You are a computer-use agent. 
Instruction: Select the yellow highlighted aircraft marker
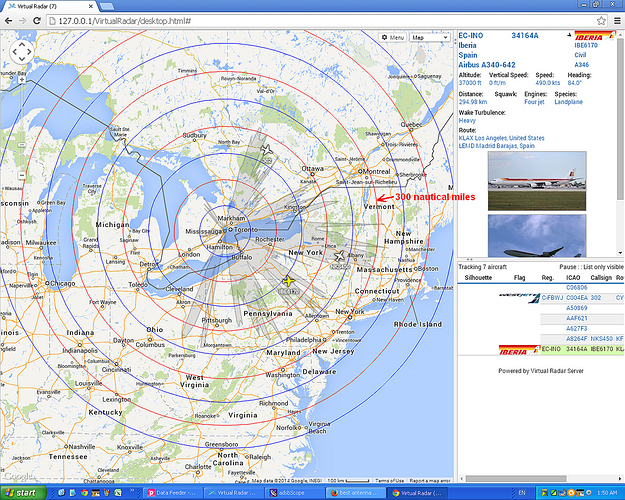288,281
